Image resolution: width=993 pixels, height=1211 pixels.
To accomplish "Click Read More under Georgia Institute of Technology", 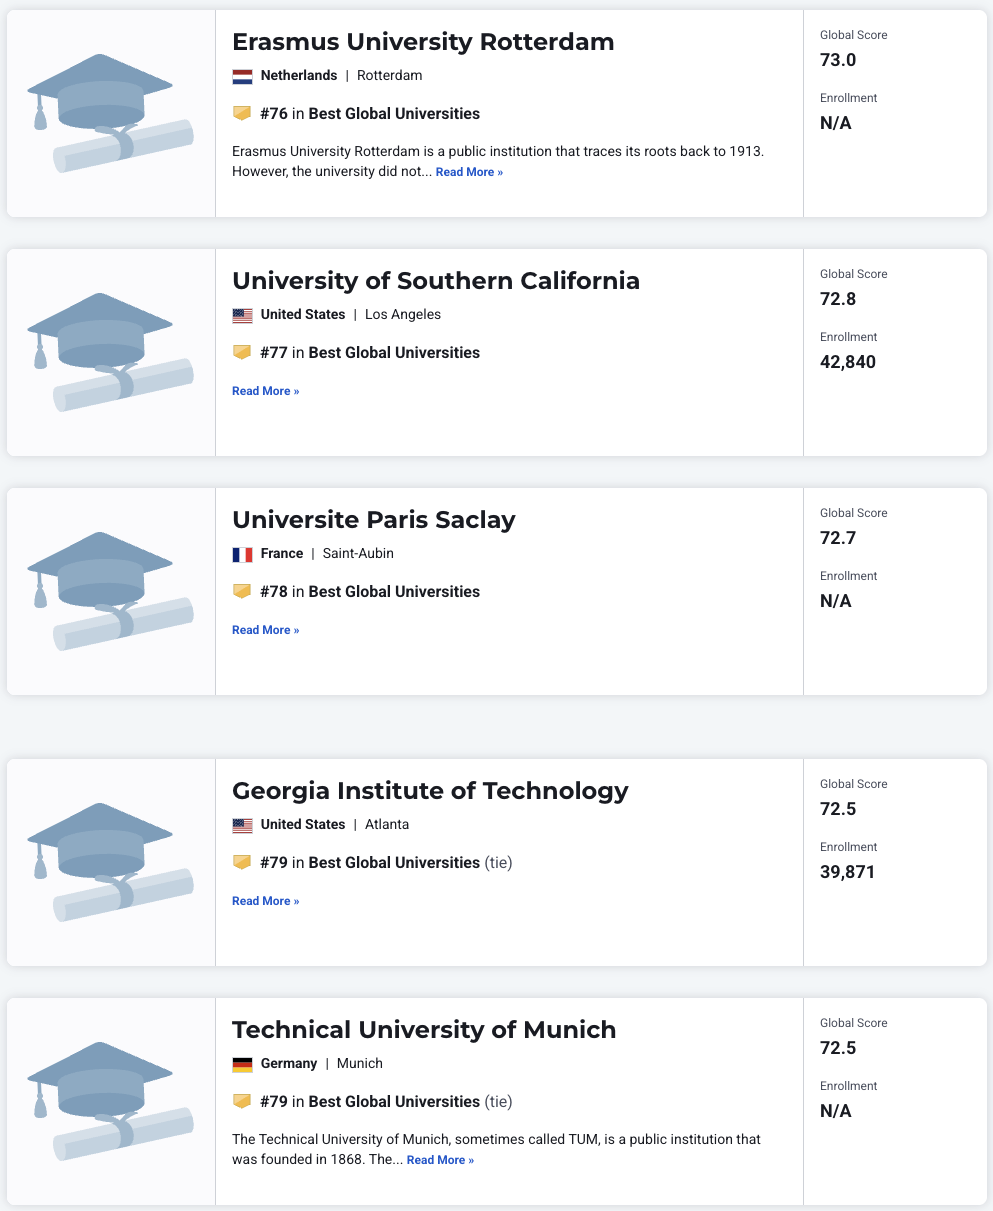I will pyautogui.click(x=265, y=901).
